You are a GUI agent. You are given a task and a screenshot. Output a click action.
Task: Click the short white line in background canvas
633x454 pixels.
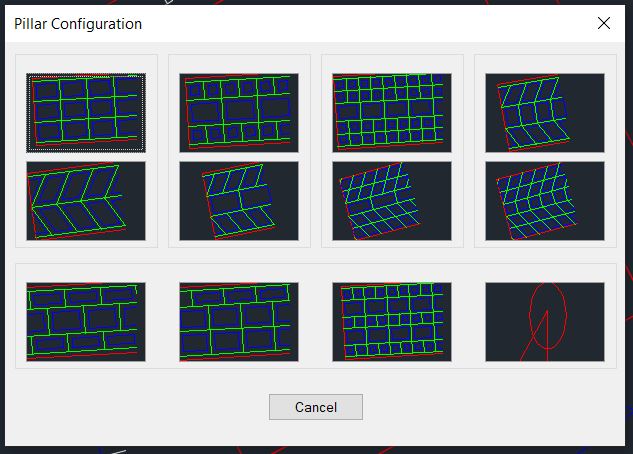click(118, 451)
